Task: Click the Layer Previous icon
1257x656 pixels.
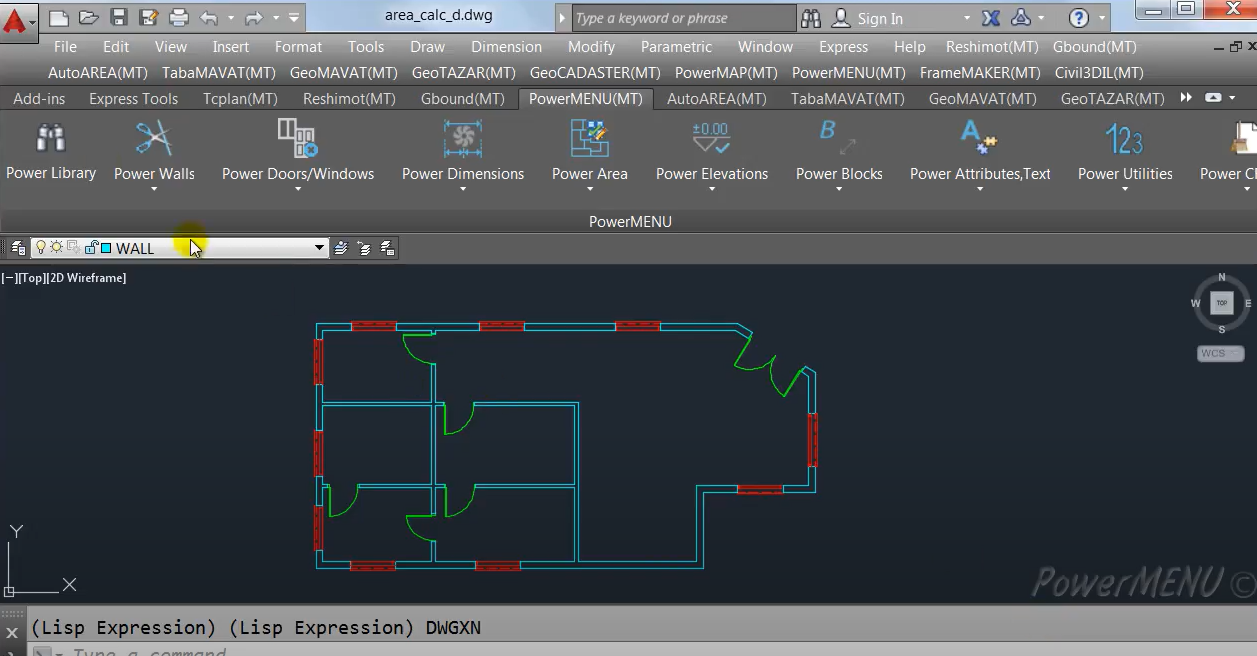Action: click(364, 248)
